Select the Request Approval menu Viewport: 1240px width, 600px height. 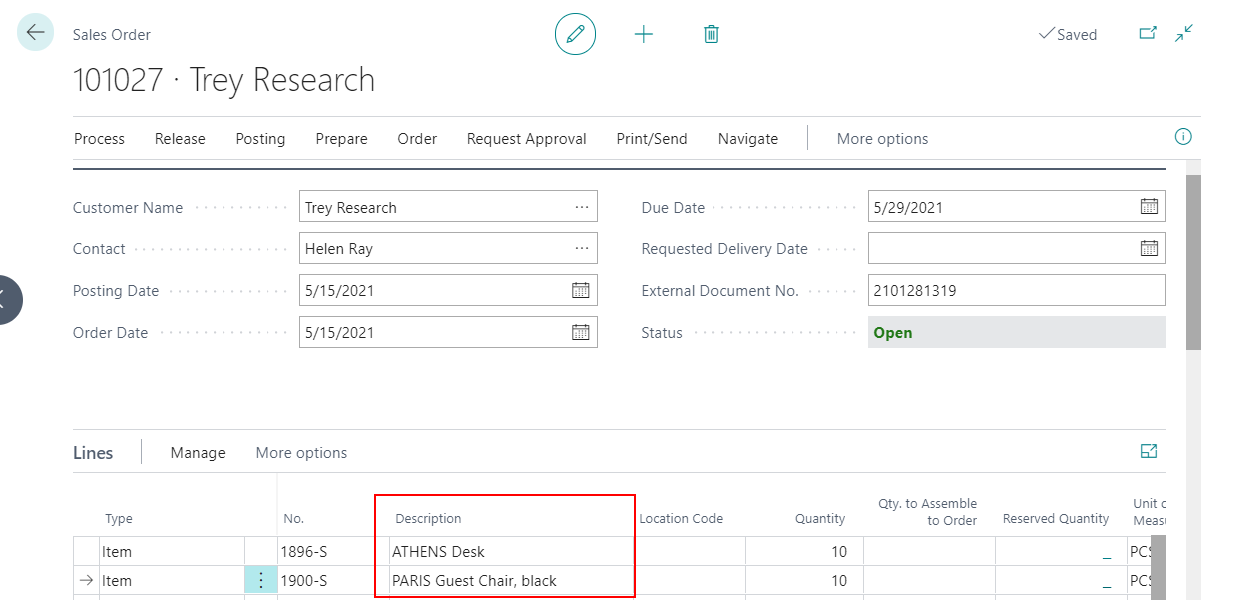coord(526,138)
